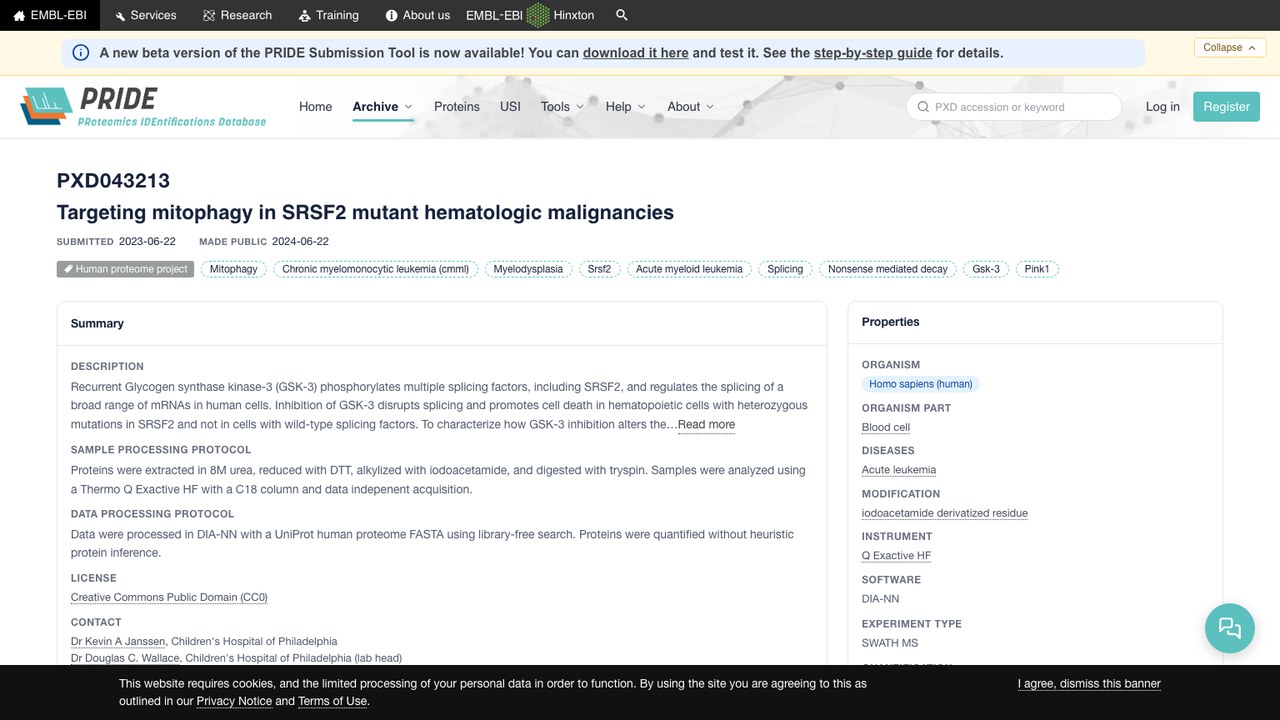Collapse the announcement banner
The image size is (1280, 720).
coord(1230,47)
